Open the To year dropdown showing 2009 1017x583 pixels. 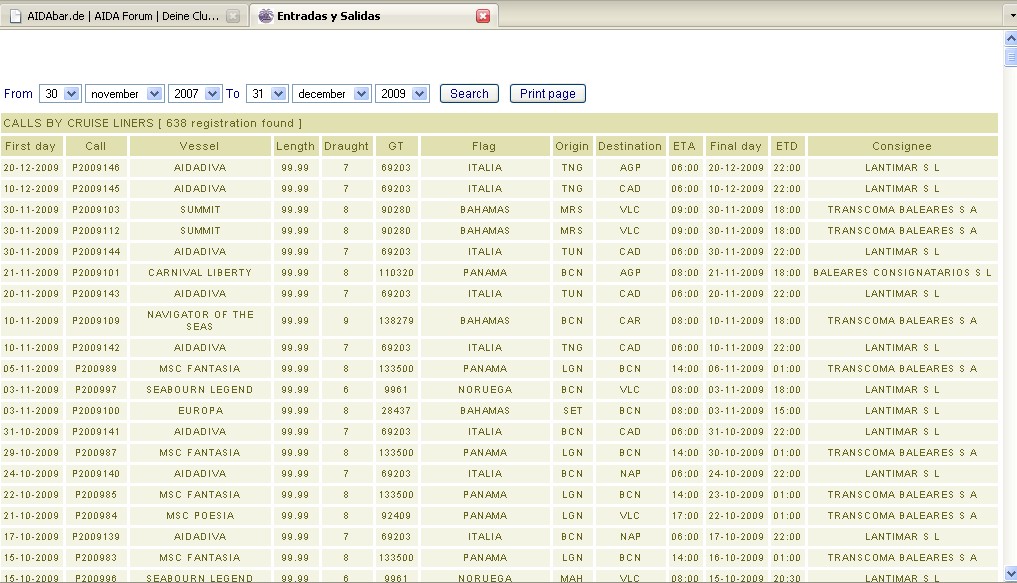(x=403, y=94)
